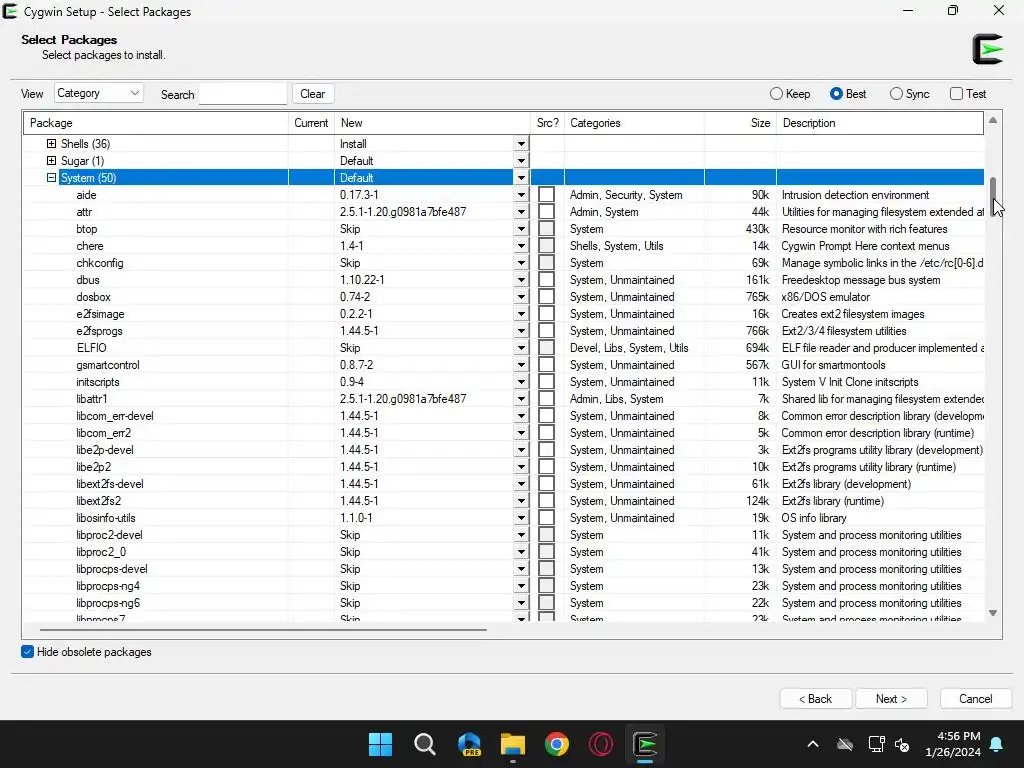Cancel the Cygwin setup
The width and height of the screenshot is (1024, 768).
pos(976,699)
